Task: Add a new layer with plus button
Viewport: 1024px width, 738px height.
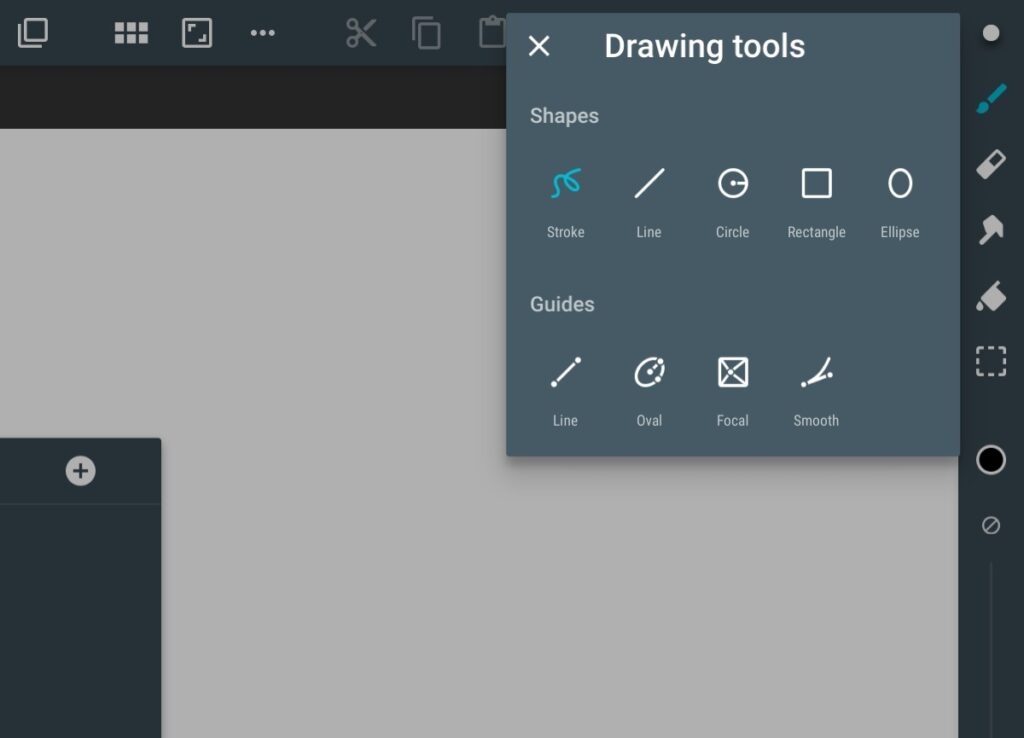Action: click(80, 471)
